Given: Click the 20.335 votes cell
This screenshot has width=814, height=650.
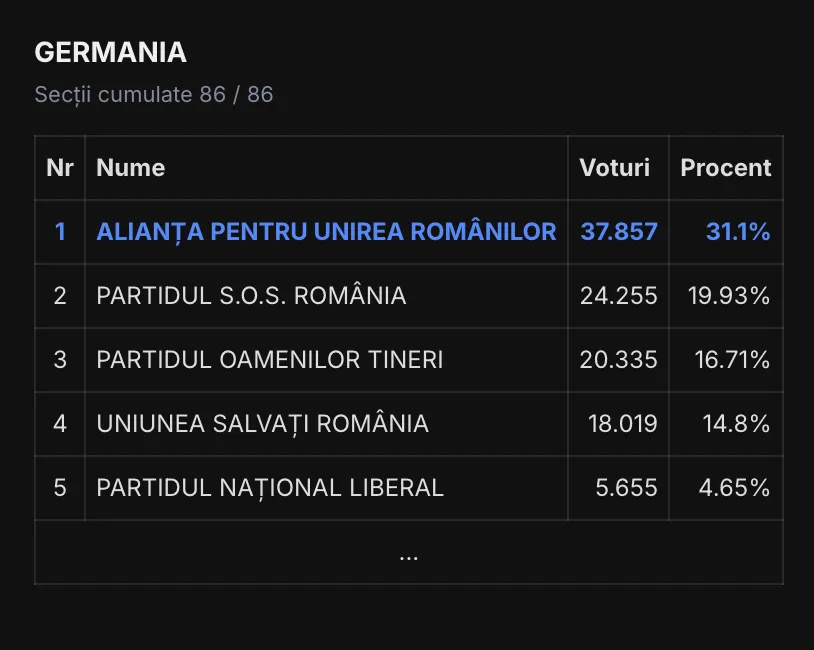Looking at the screenshot, I should [x=619, y=360].
